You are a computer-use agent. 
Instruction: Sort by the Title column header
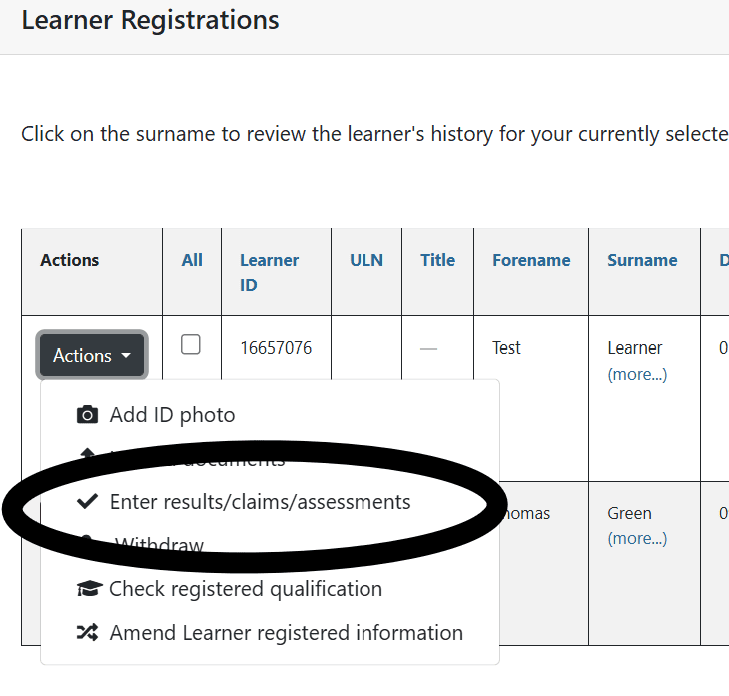(x=437, y=260)
